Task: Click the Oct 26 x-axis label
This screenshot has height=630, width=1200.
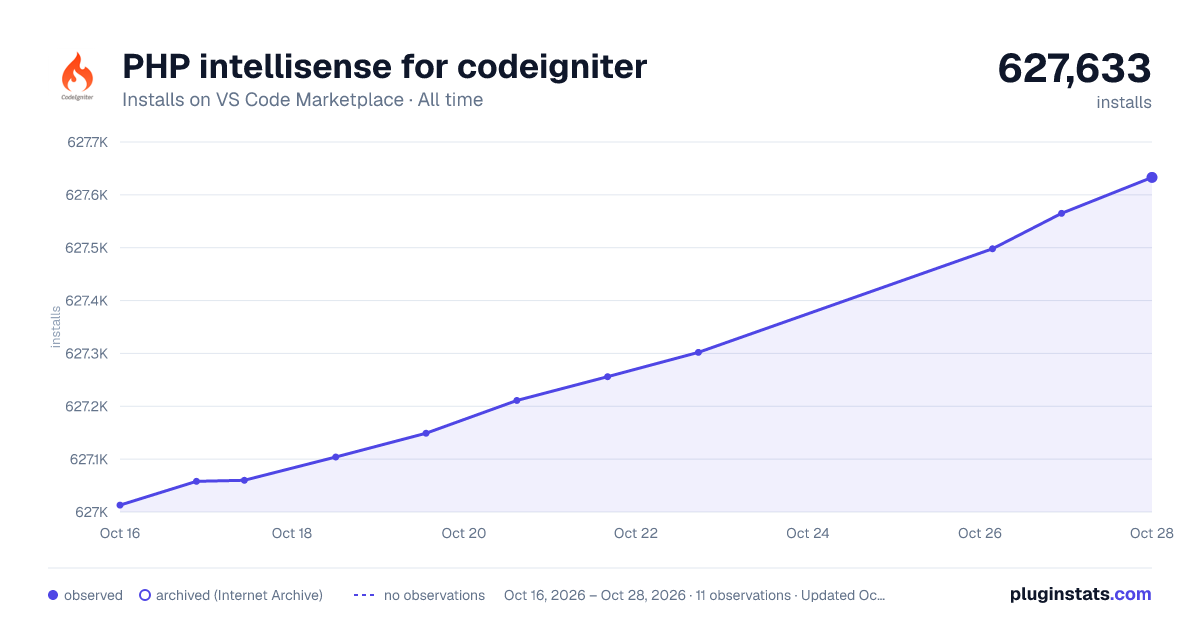Action: (980, 533)
